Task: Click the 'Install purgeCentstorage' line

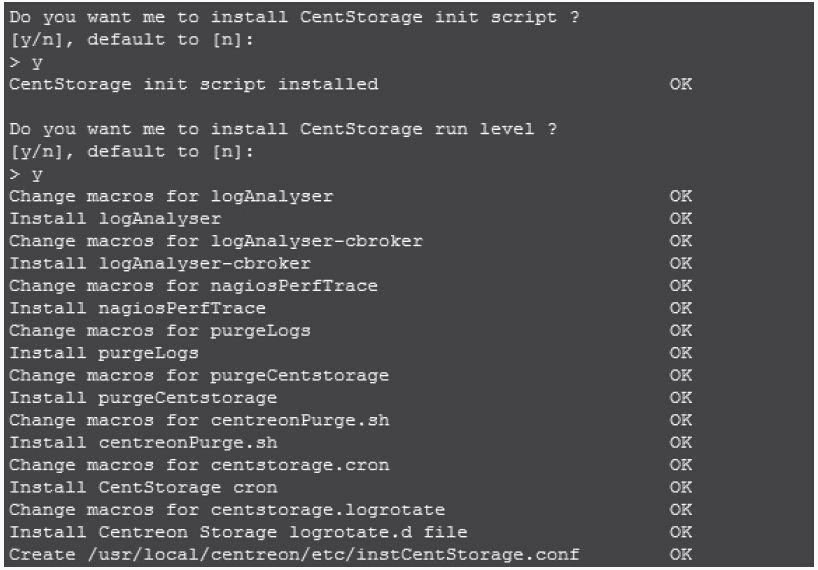Action: [x=143, y=398]
